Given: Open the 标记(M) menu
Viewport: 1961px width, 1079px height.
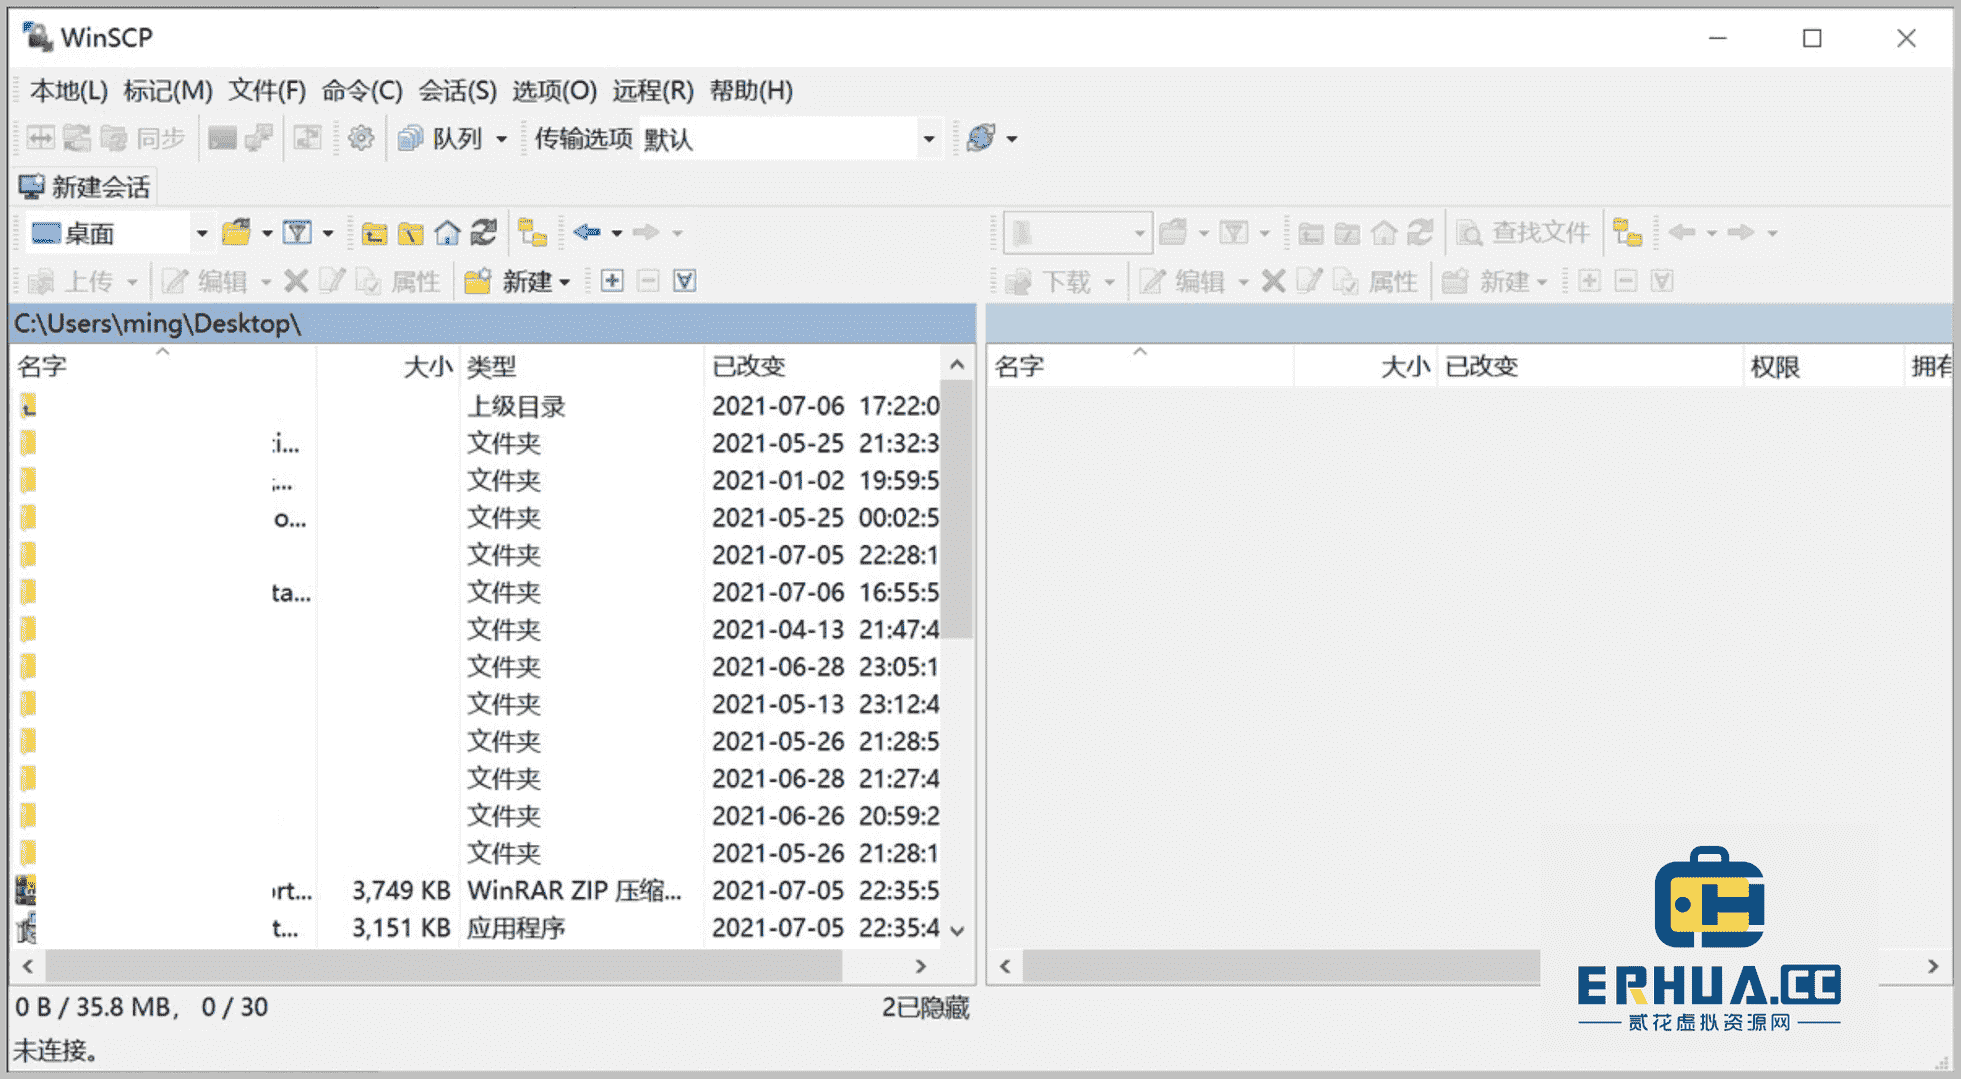Looking at the screenshot, I should (168, 91).
